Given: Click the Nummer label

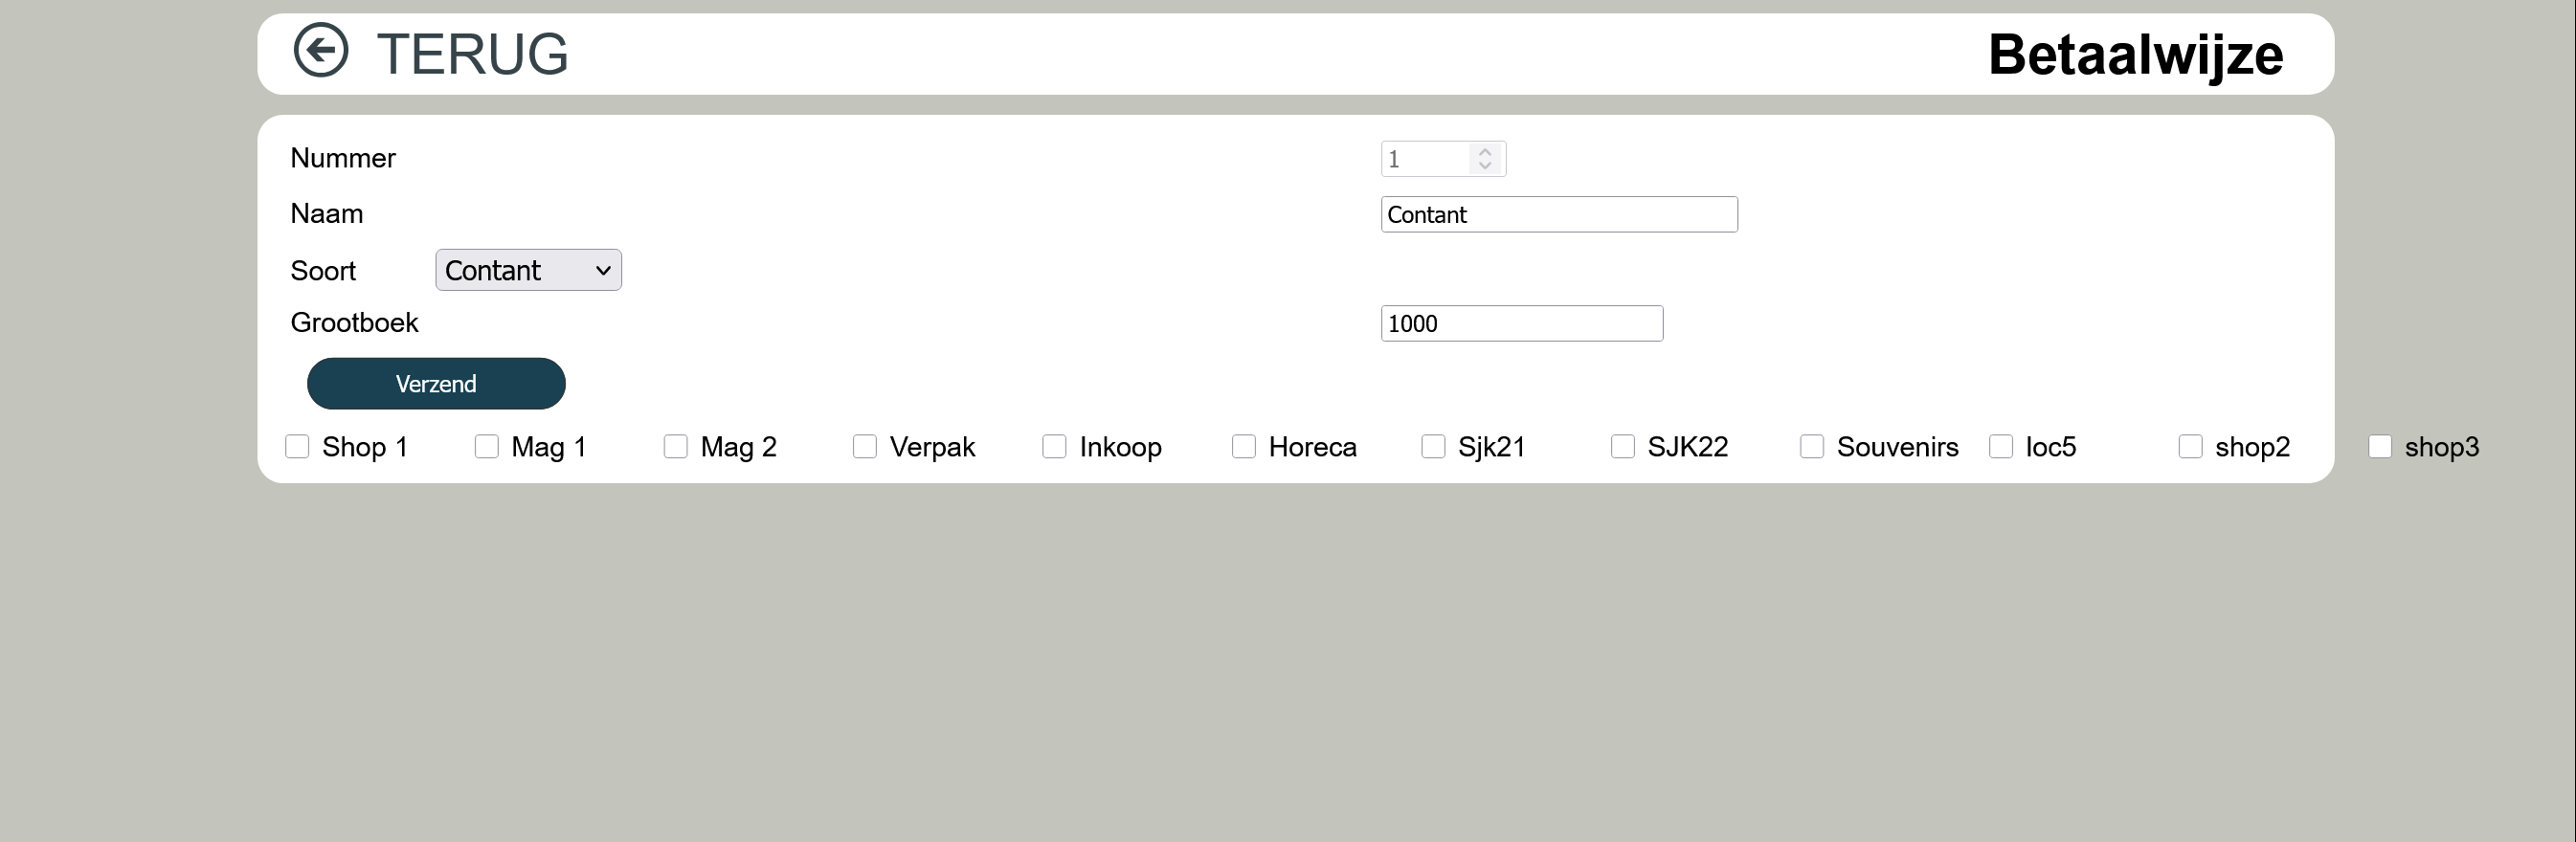Looking at the screenshot, I should (343, 158).
